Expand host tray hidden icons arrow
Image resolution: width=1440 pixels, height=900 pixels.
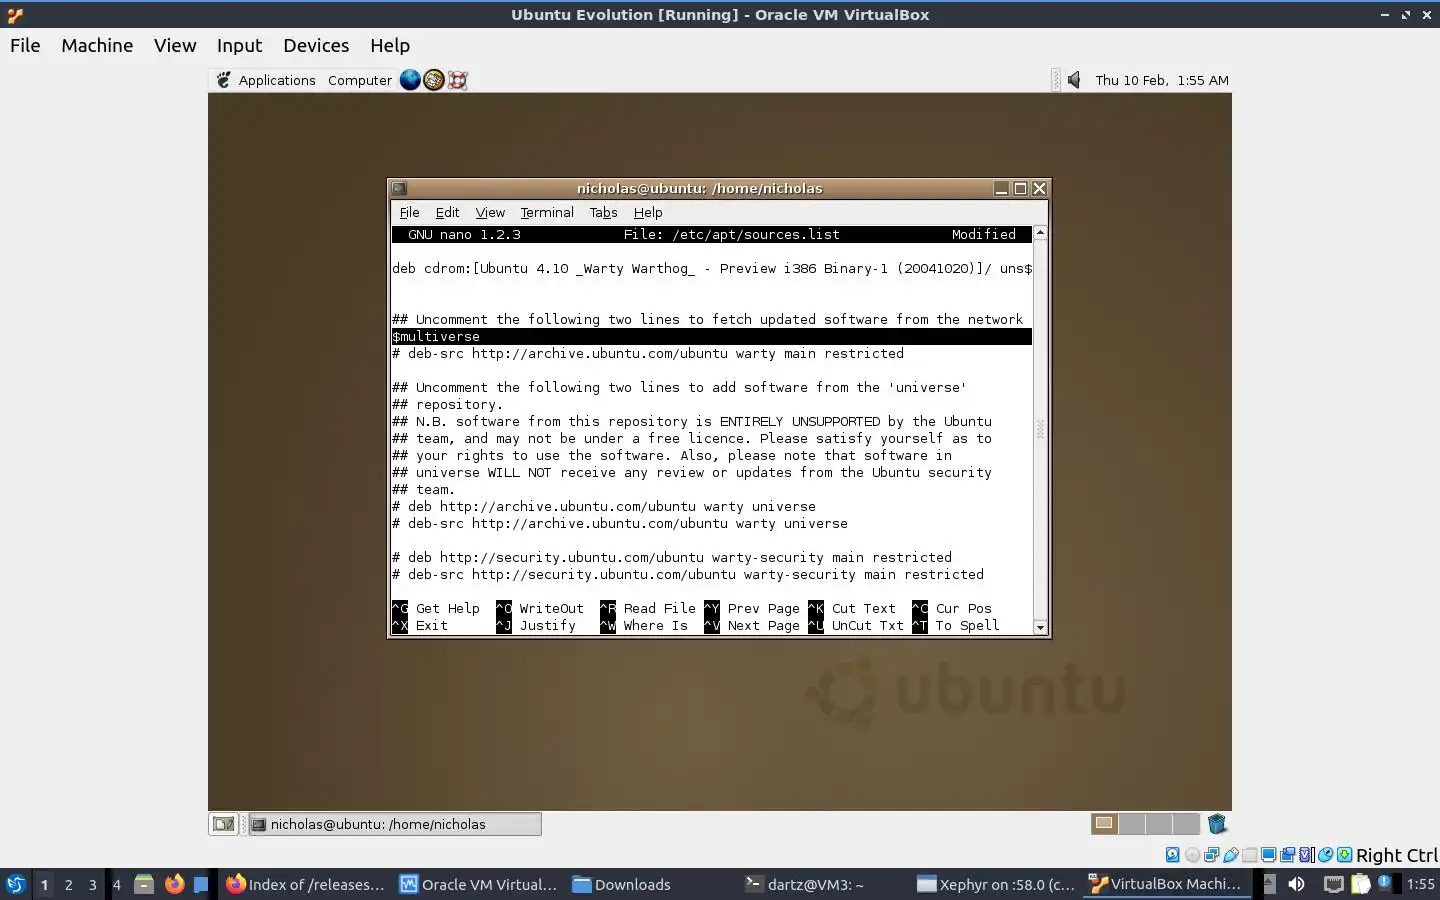click(x=1268, y=884)
